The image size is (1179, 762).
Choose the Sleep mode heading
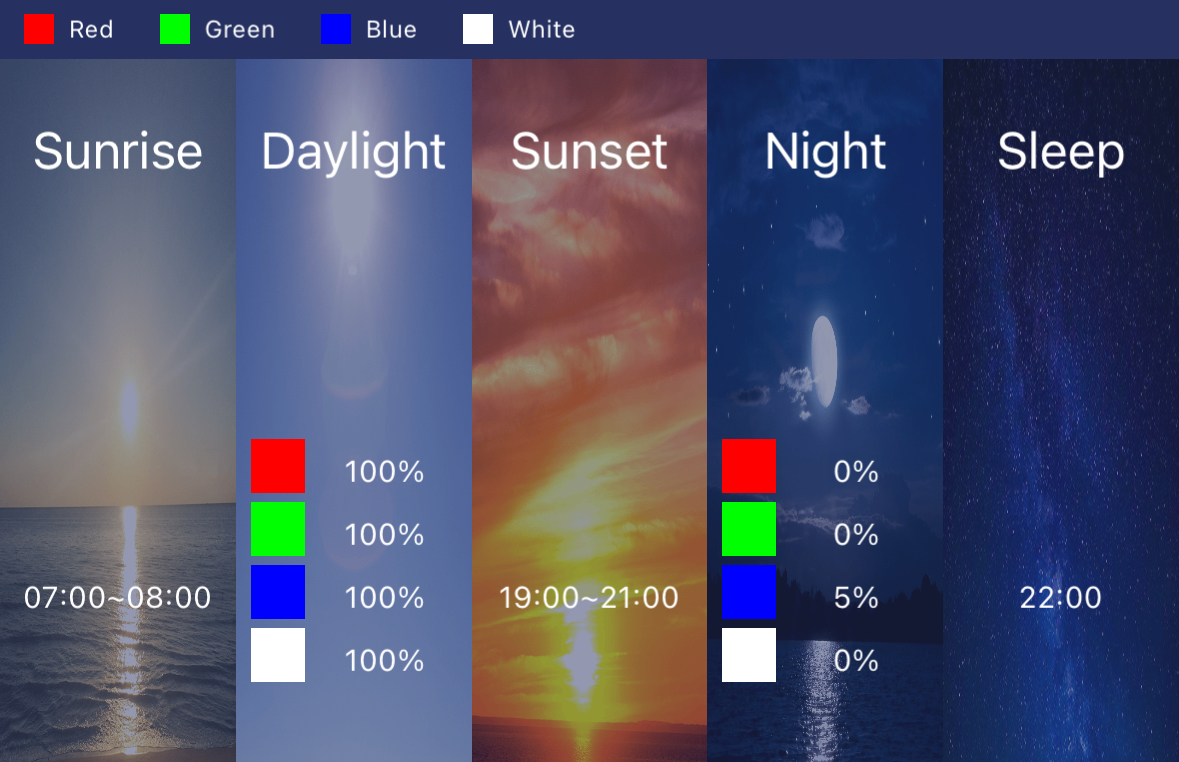(1061, 152)
